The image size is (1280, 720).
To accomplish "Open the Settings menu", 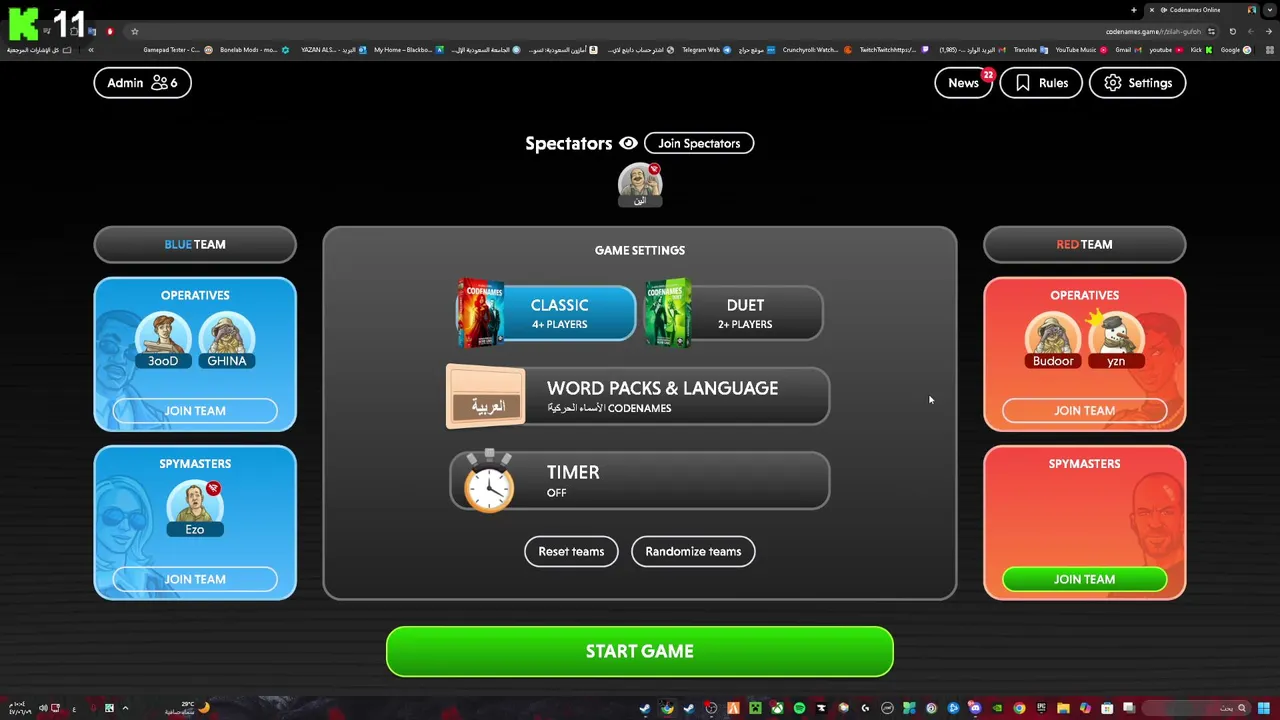I will 1138,83.
